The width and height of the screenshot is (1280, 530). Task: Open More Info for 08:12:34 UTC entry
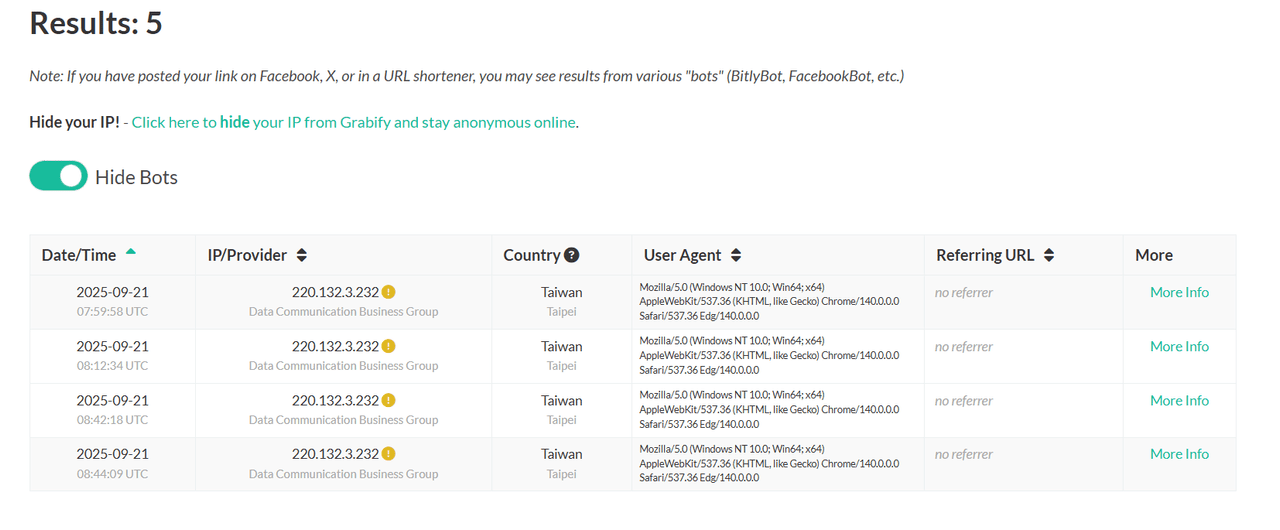tap(1179, 346)
